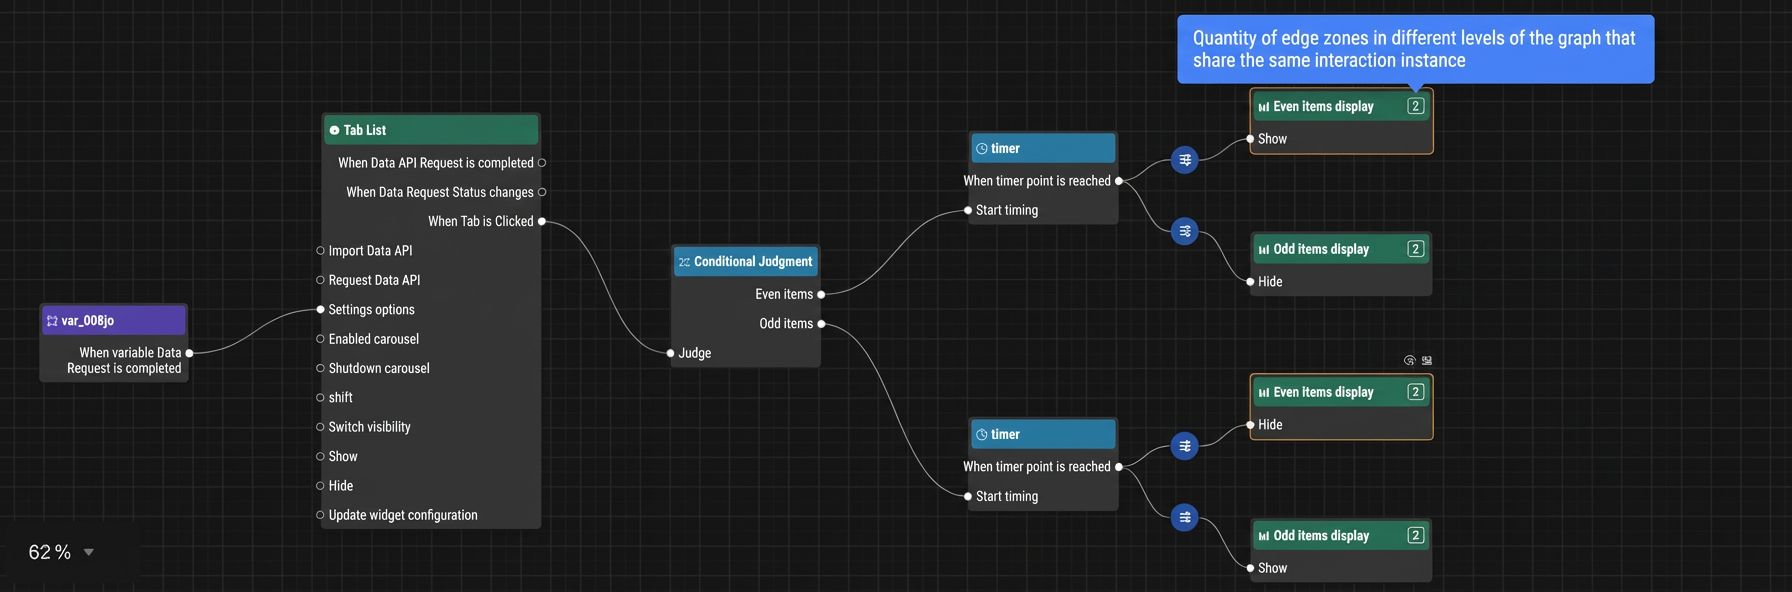Click the Request Data API input port
Image resolution: width=1792 pixels, height=592 pixels.
(x=320, y=280)
